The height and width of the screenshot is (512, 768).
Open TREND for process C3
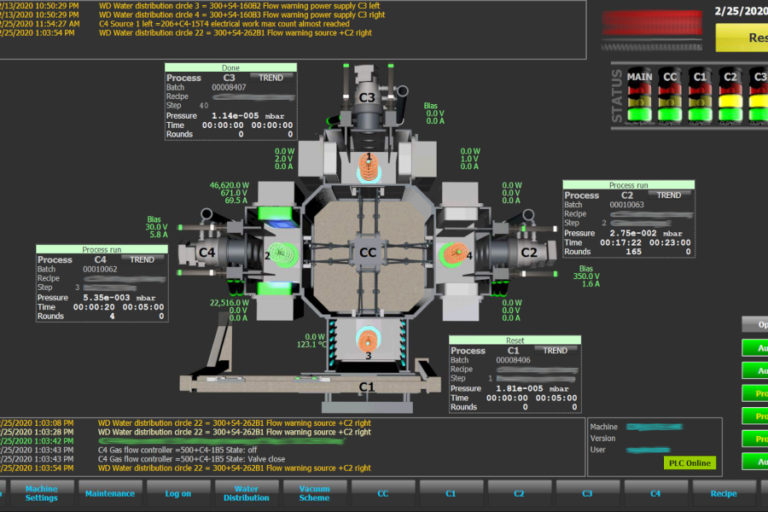pyautogui.click(x=271, y=77)
